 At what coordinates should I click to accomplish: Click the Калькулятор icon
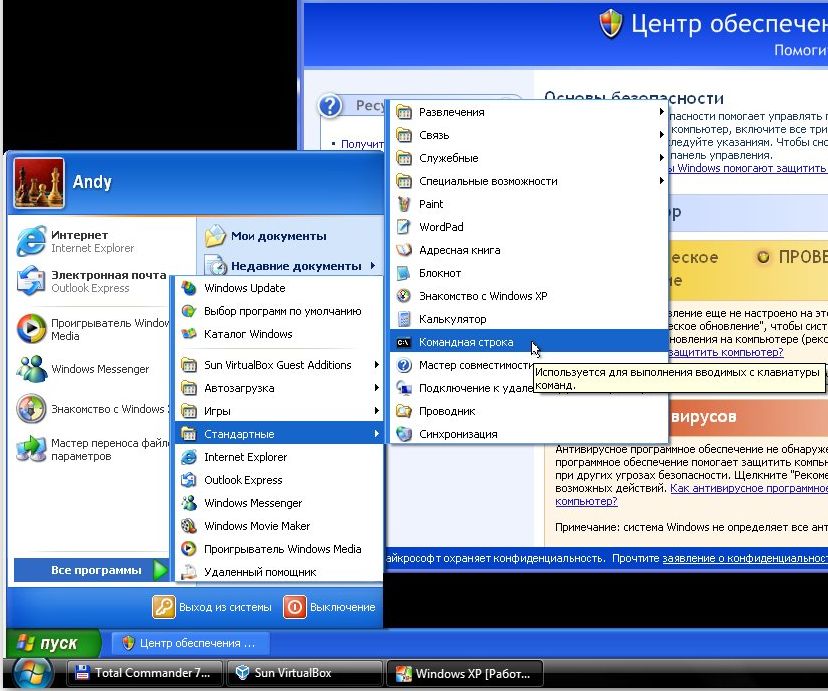[x=404, y=319]
